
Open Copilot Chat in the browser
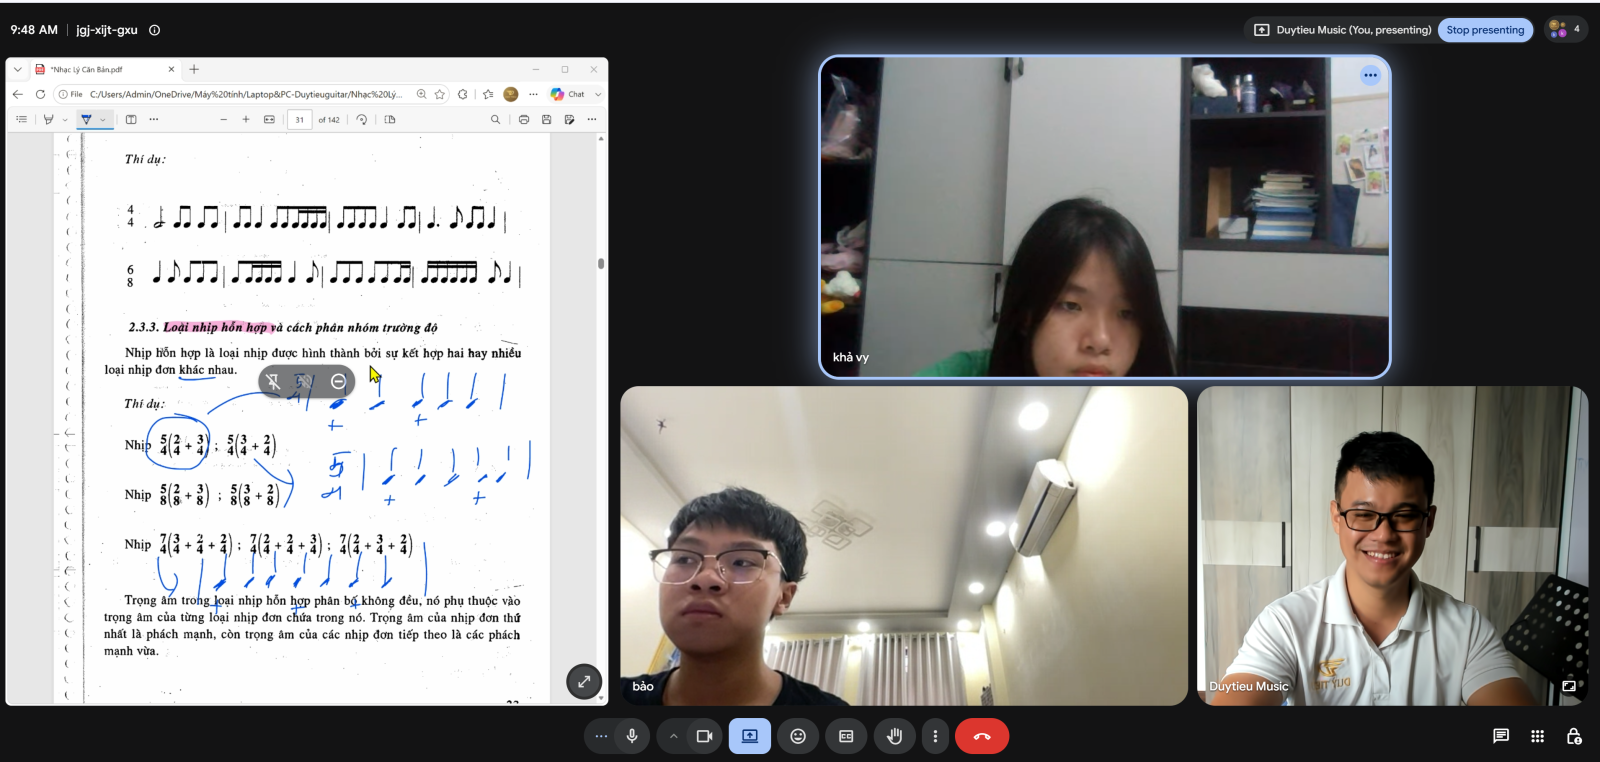click(568, 94)
